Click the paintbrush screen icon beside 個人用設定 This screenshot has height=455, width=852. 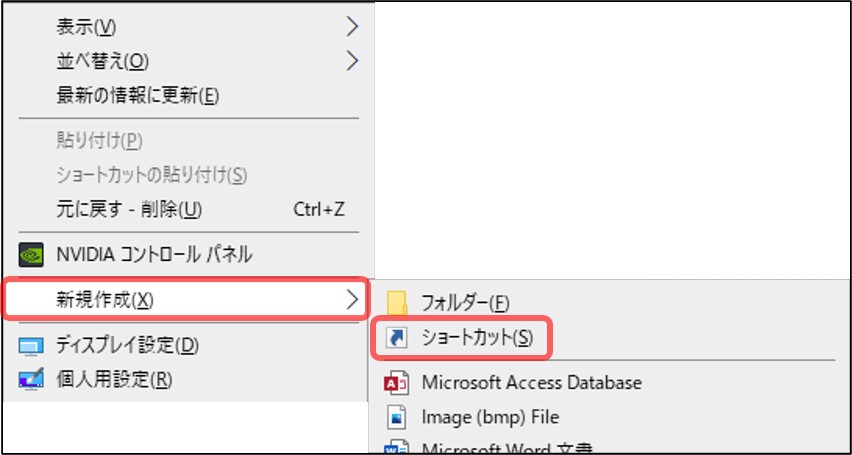[x=30, y=379]
